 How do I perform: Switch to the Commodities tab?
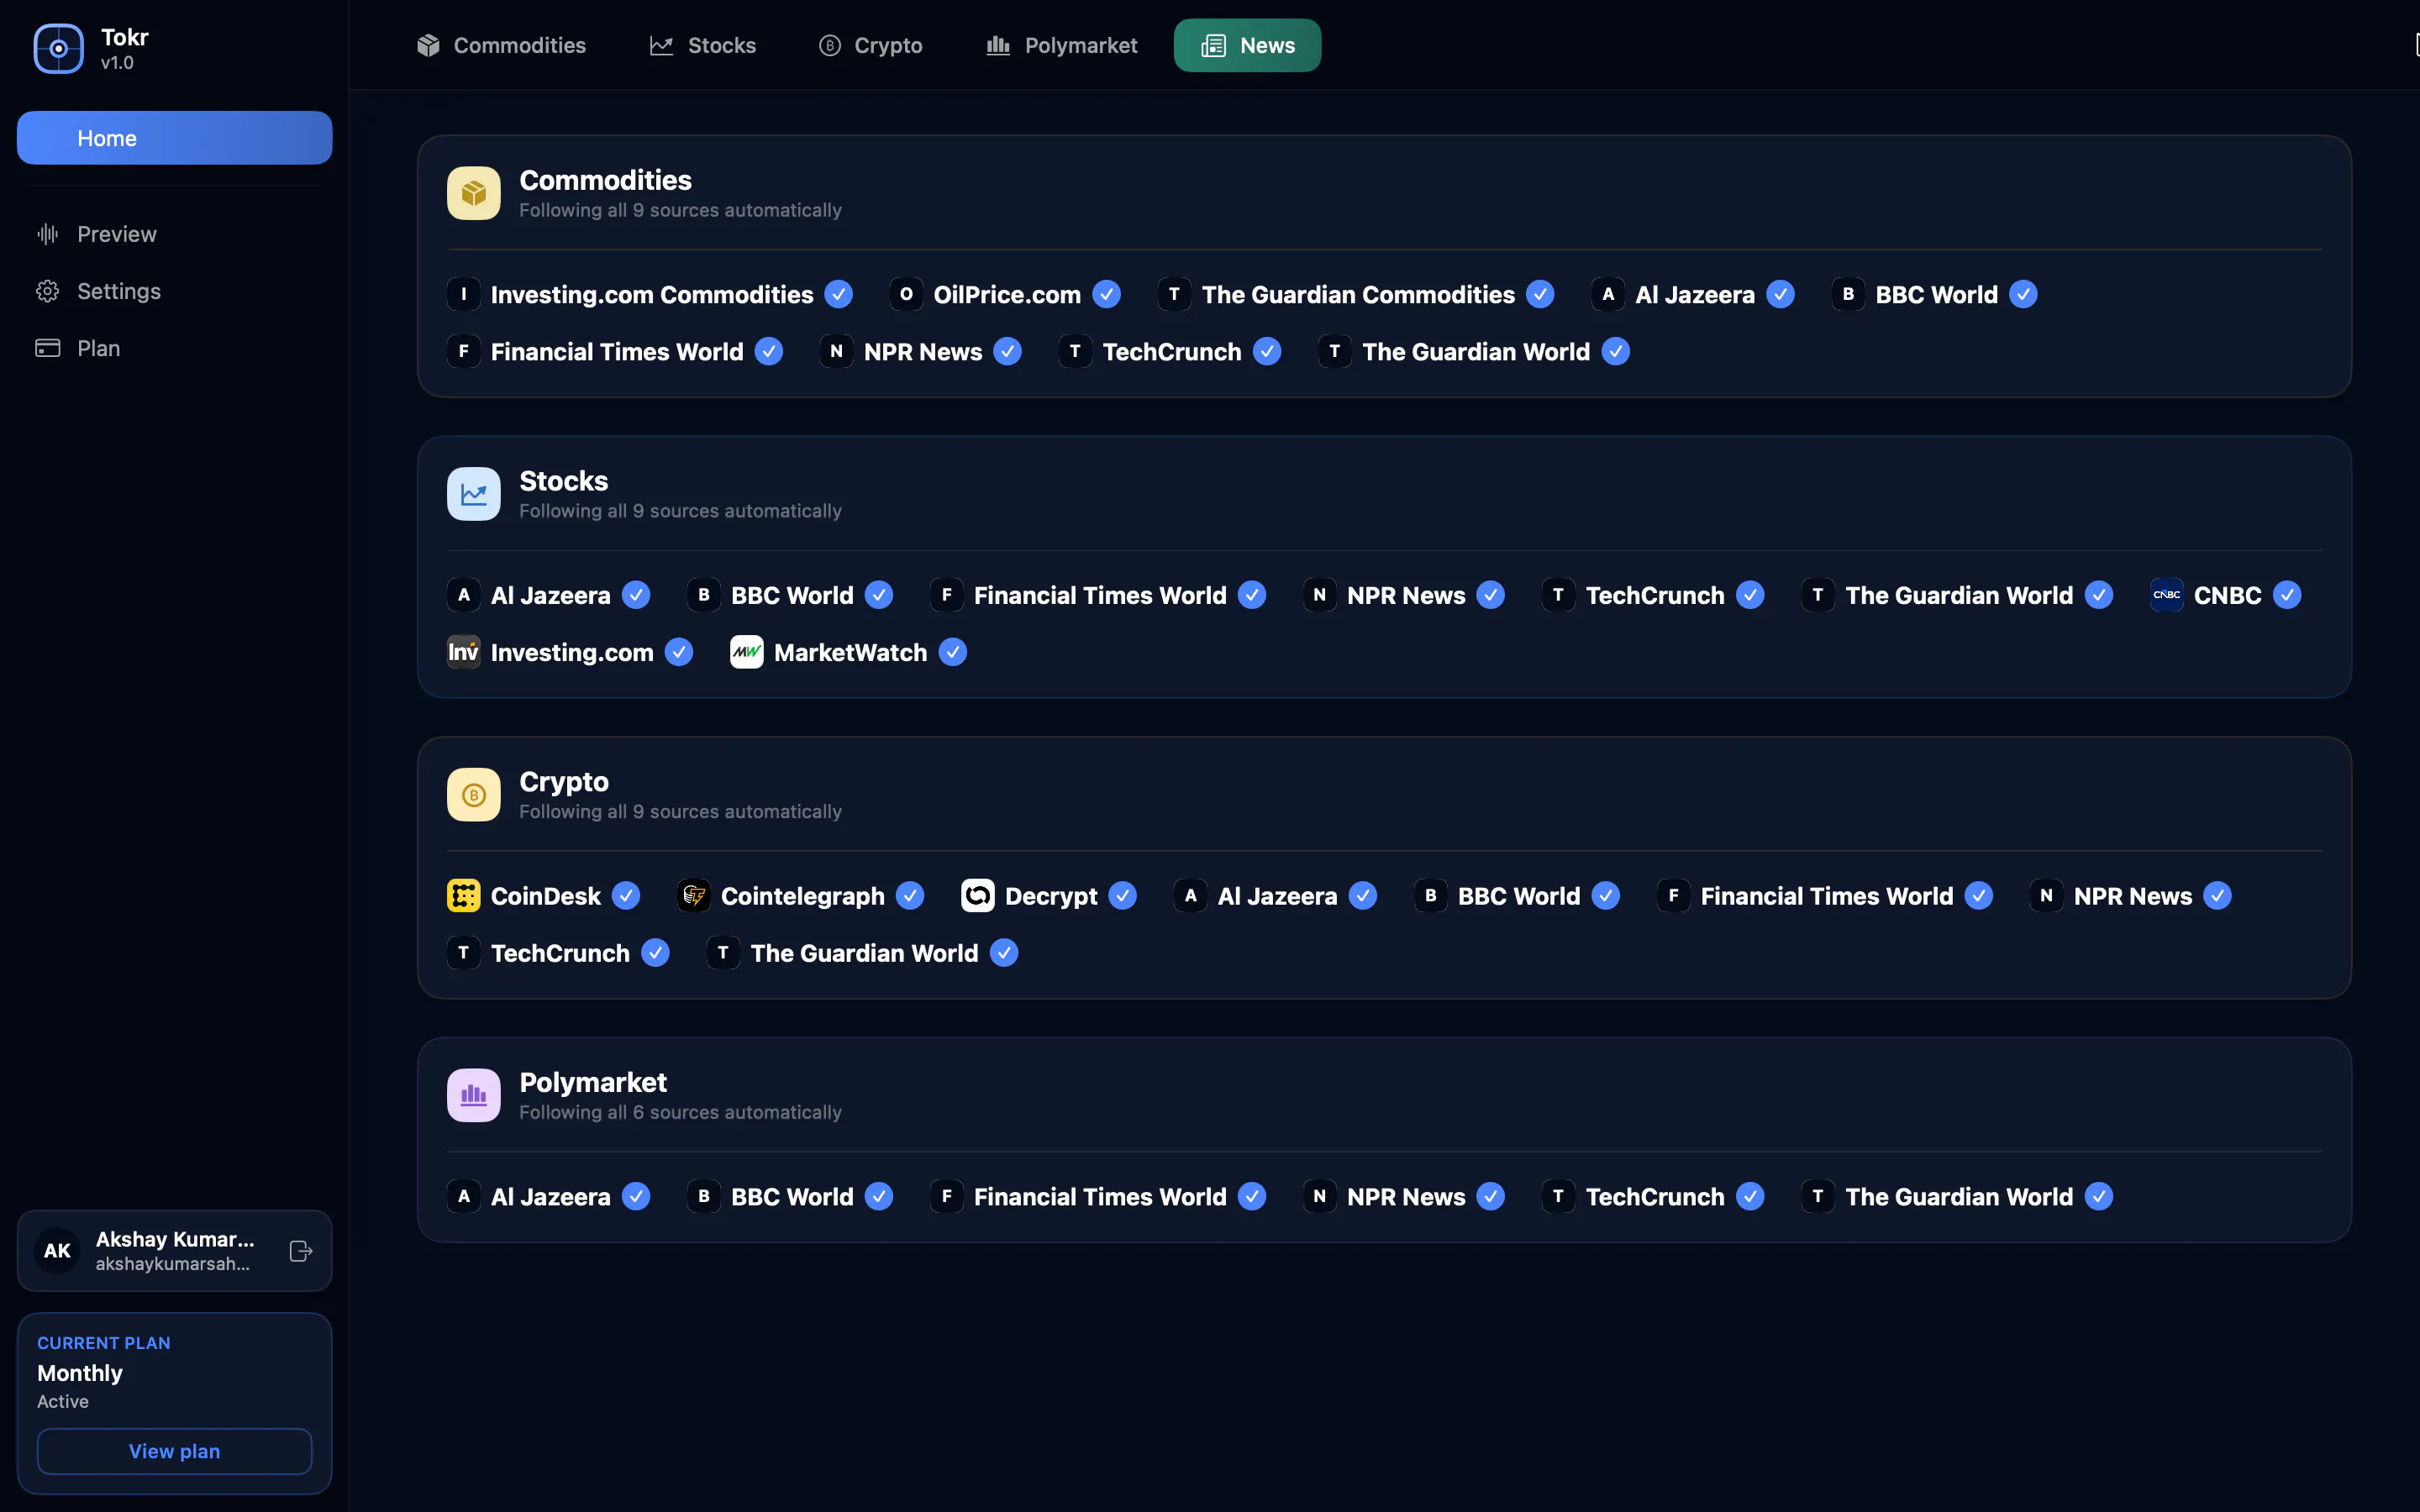[x=501, y=45]
